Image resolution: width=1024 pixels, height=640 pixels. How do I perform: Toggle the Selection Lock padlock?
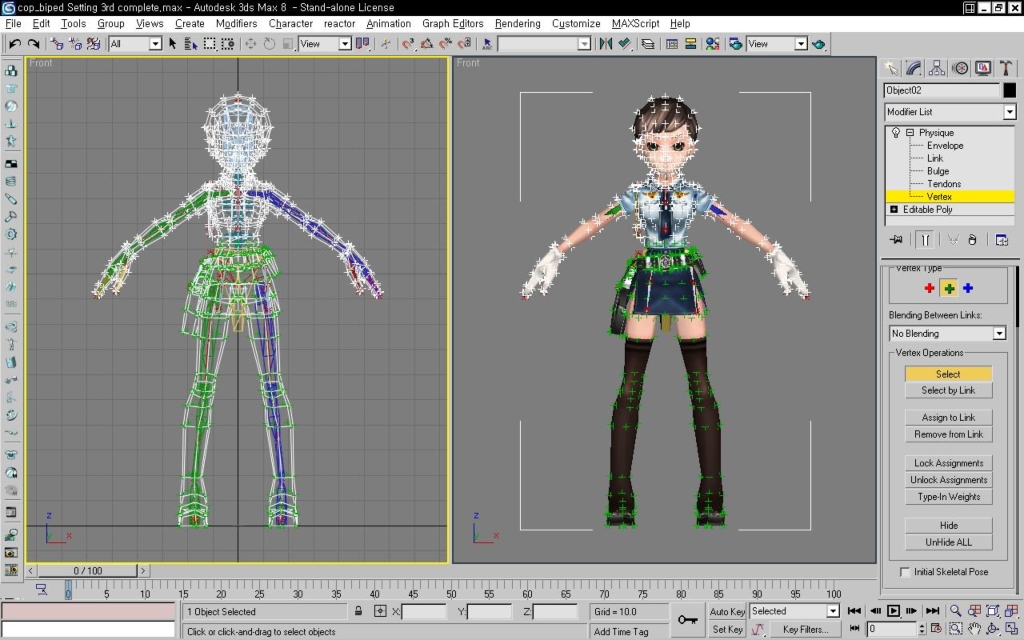pyautogui.click(x=359, y=611)
